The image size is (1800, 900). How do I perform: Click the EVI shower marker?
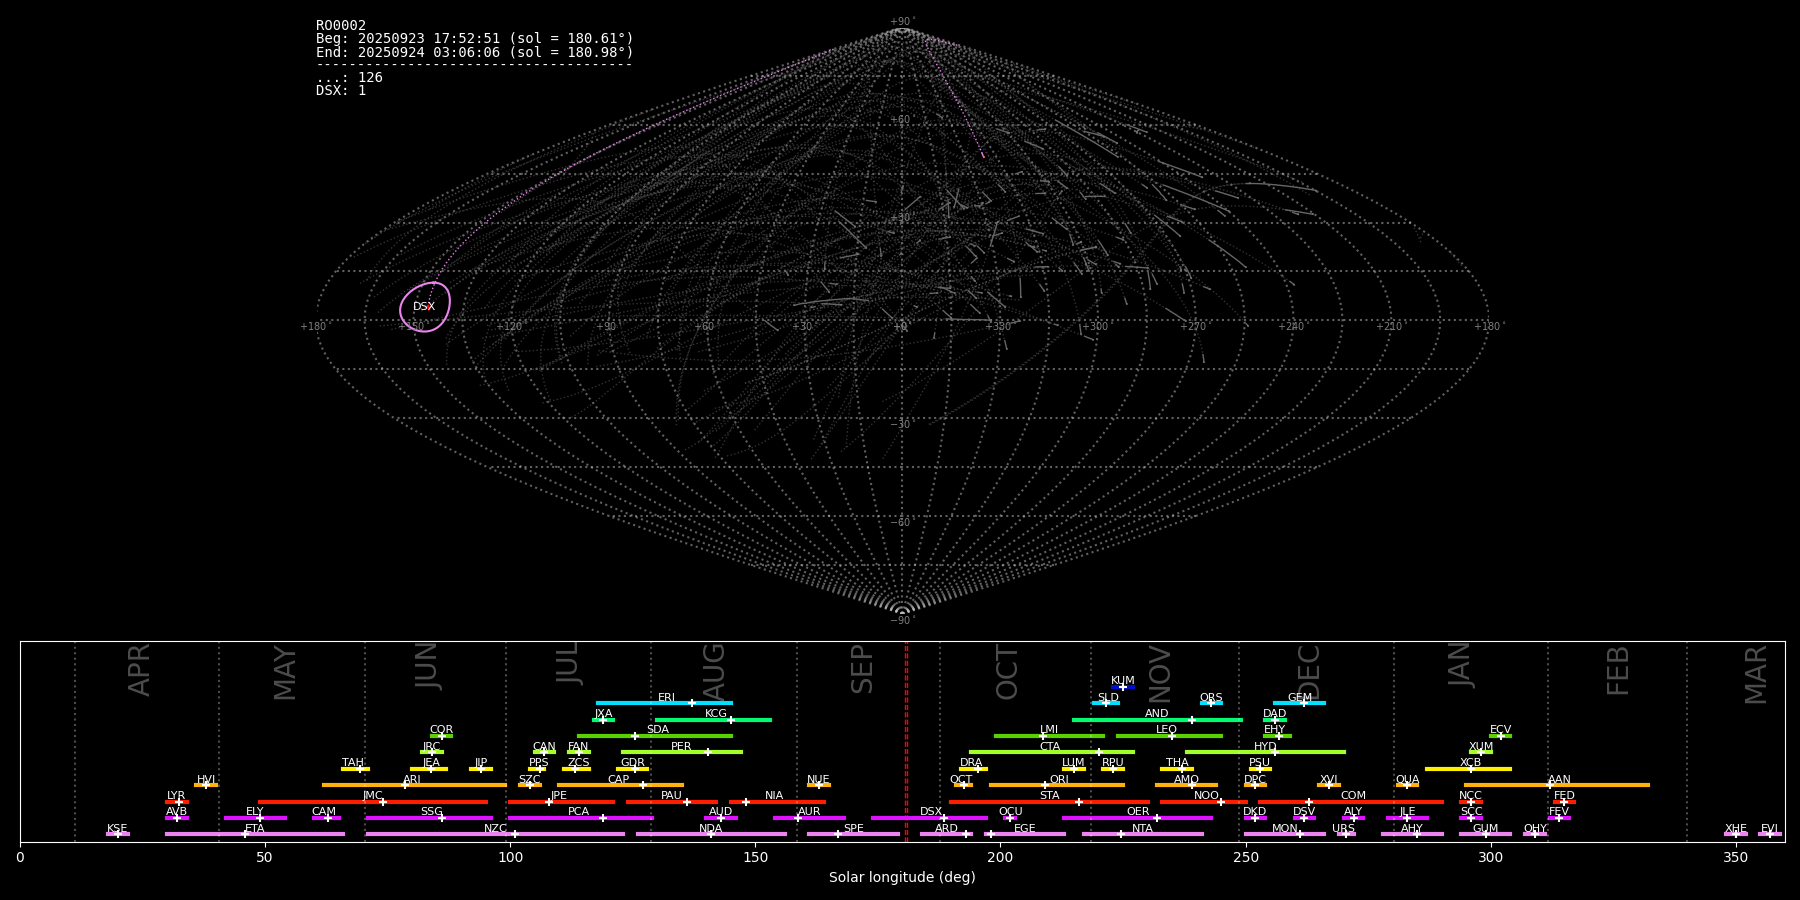[1770, 834]
